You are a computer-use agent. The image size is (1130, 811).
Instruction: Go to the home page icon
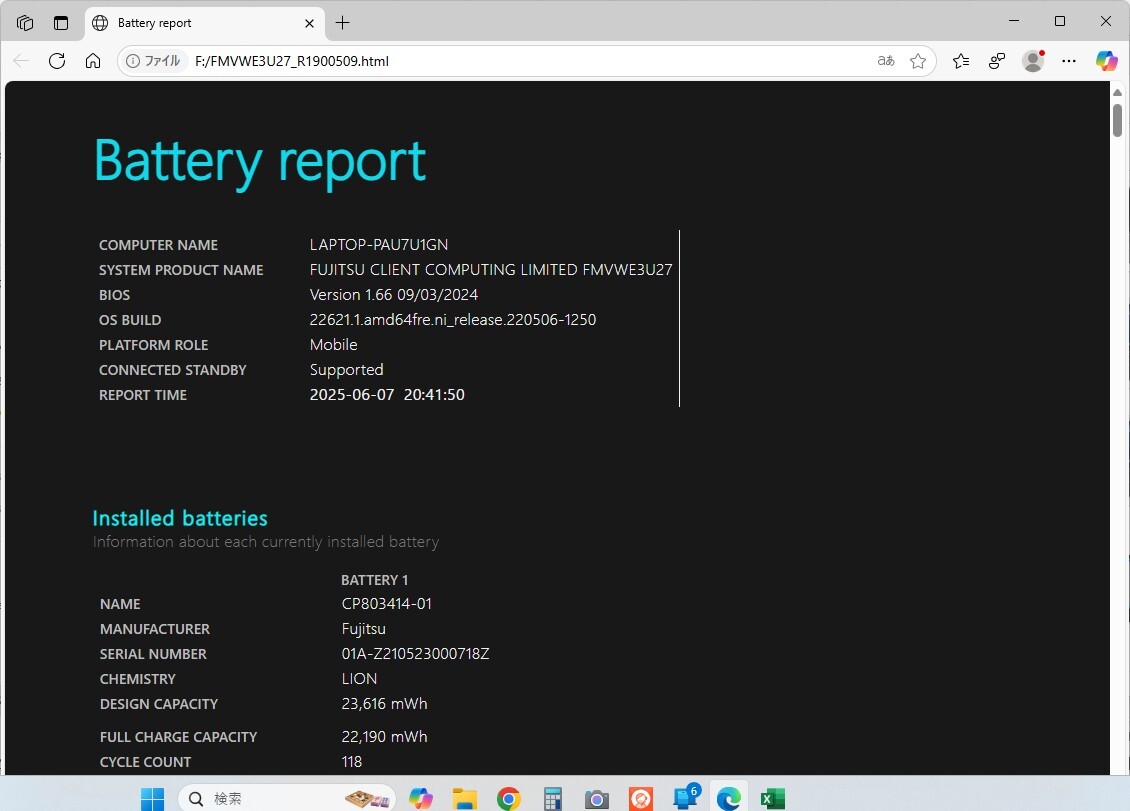point(93,61)
